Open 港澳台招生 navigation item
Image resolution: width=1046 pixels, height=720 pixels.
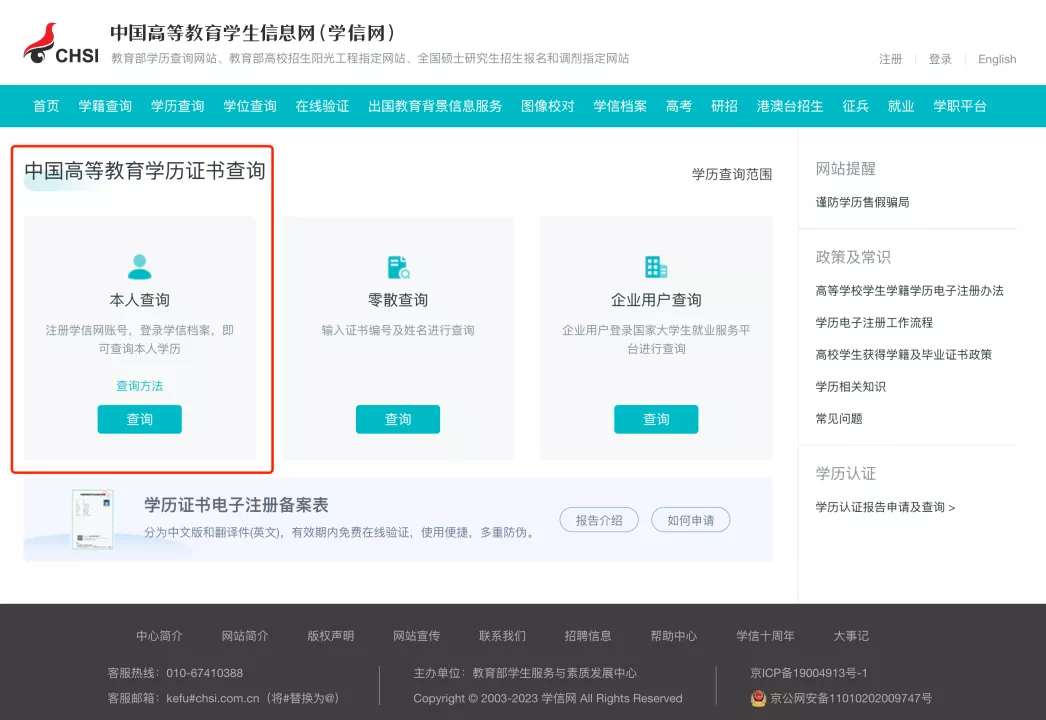pos(790,106)
